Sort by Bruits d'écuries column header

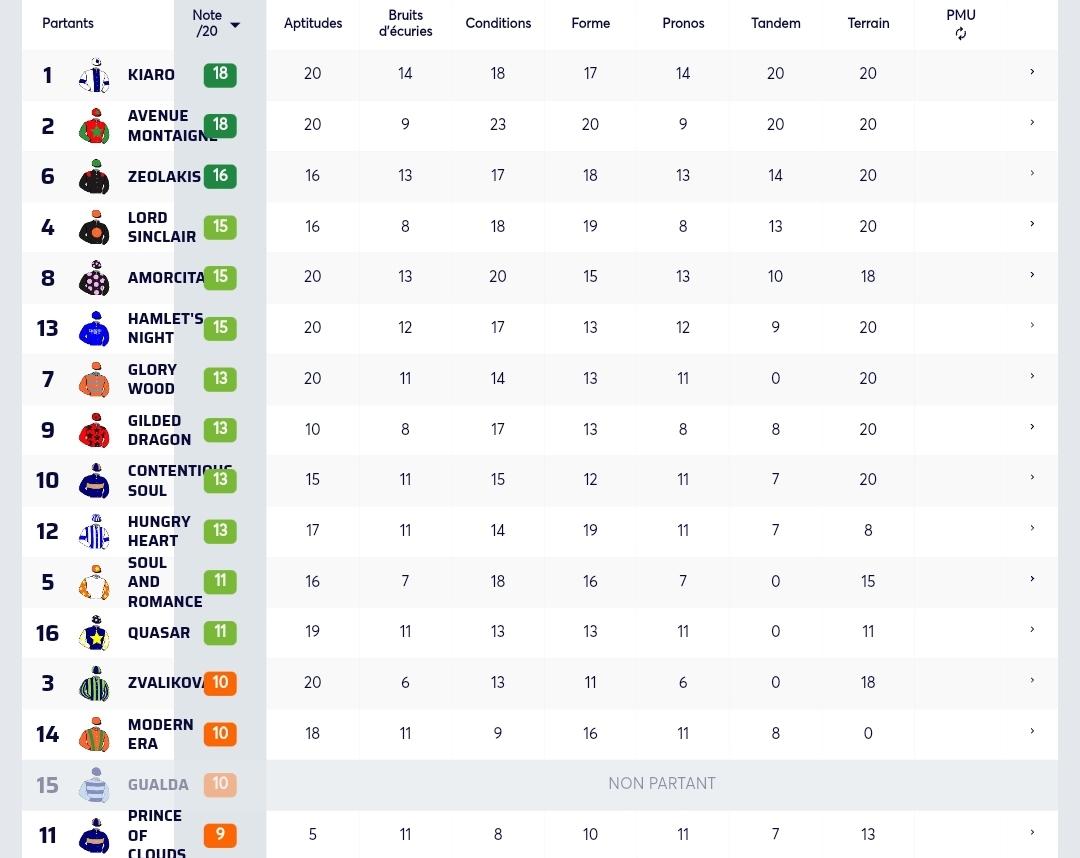[x=406, y=23]
